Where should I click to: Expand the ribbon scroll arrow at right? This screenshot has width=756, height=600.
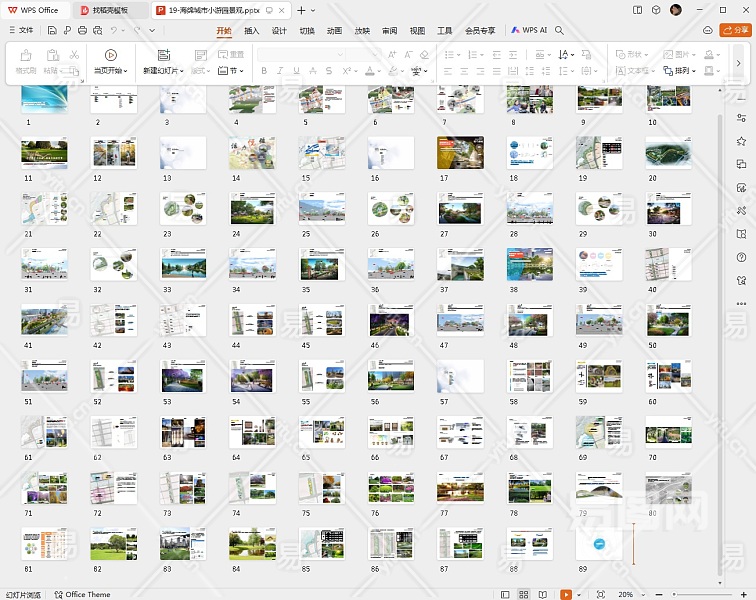tap(739, 63)
